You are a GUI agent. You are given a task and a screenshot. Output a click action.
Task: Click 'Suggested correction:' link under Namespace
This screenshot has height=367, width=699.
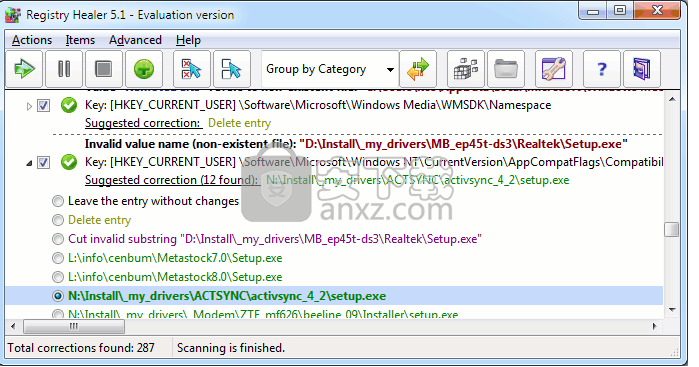[x=143, y=123]
